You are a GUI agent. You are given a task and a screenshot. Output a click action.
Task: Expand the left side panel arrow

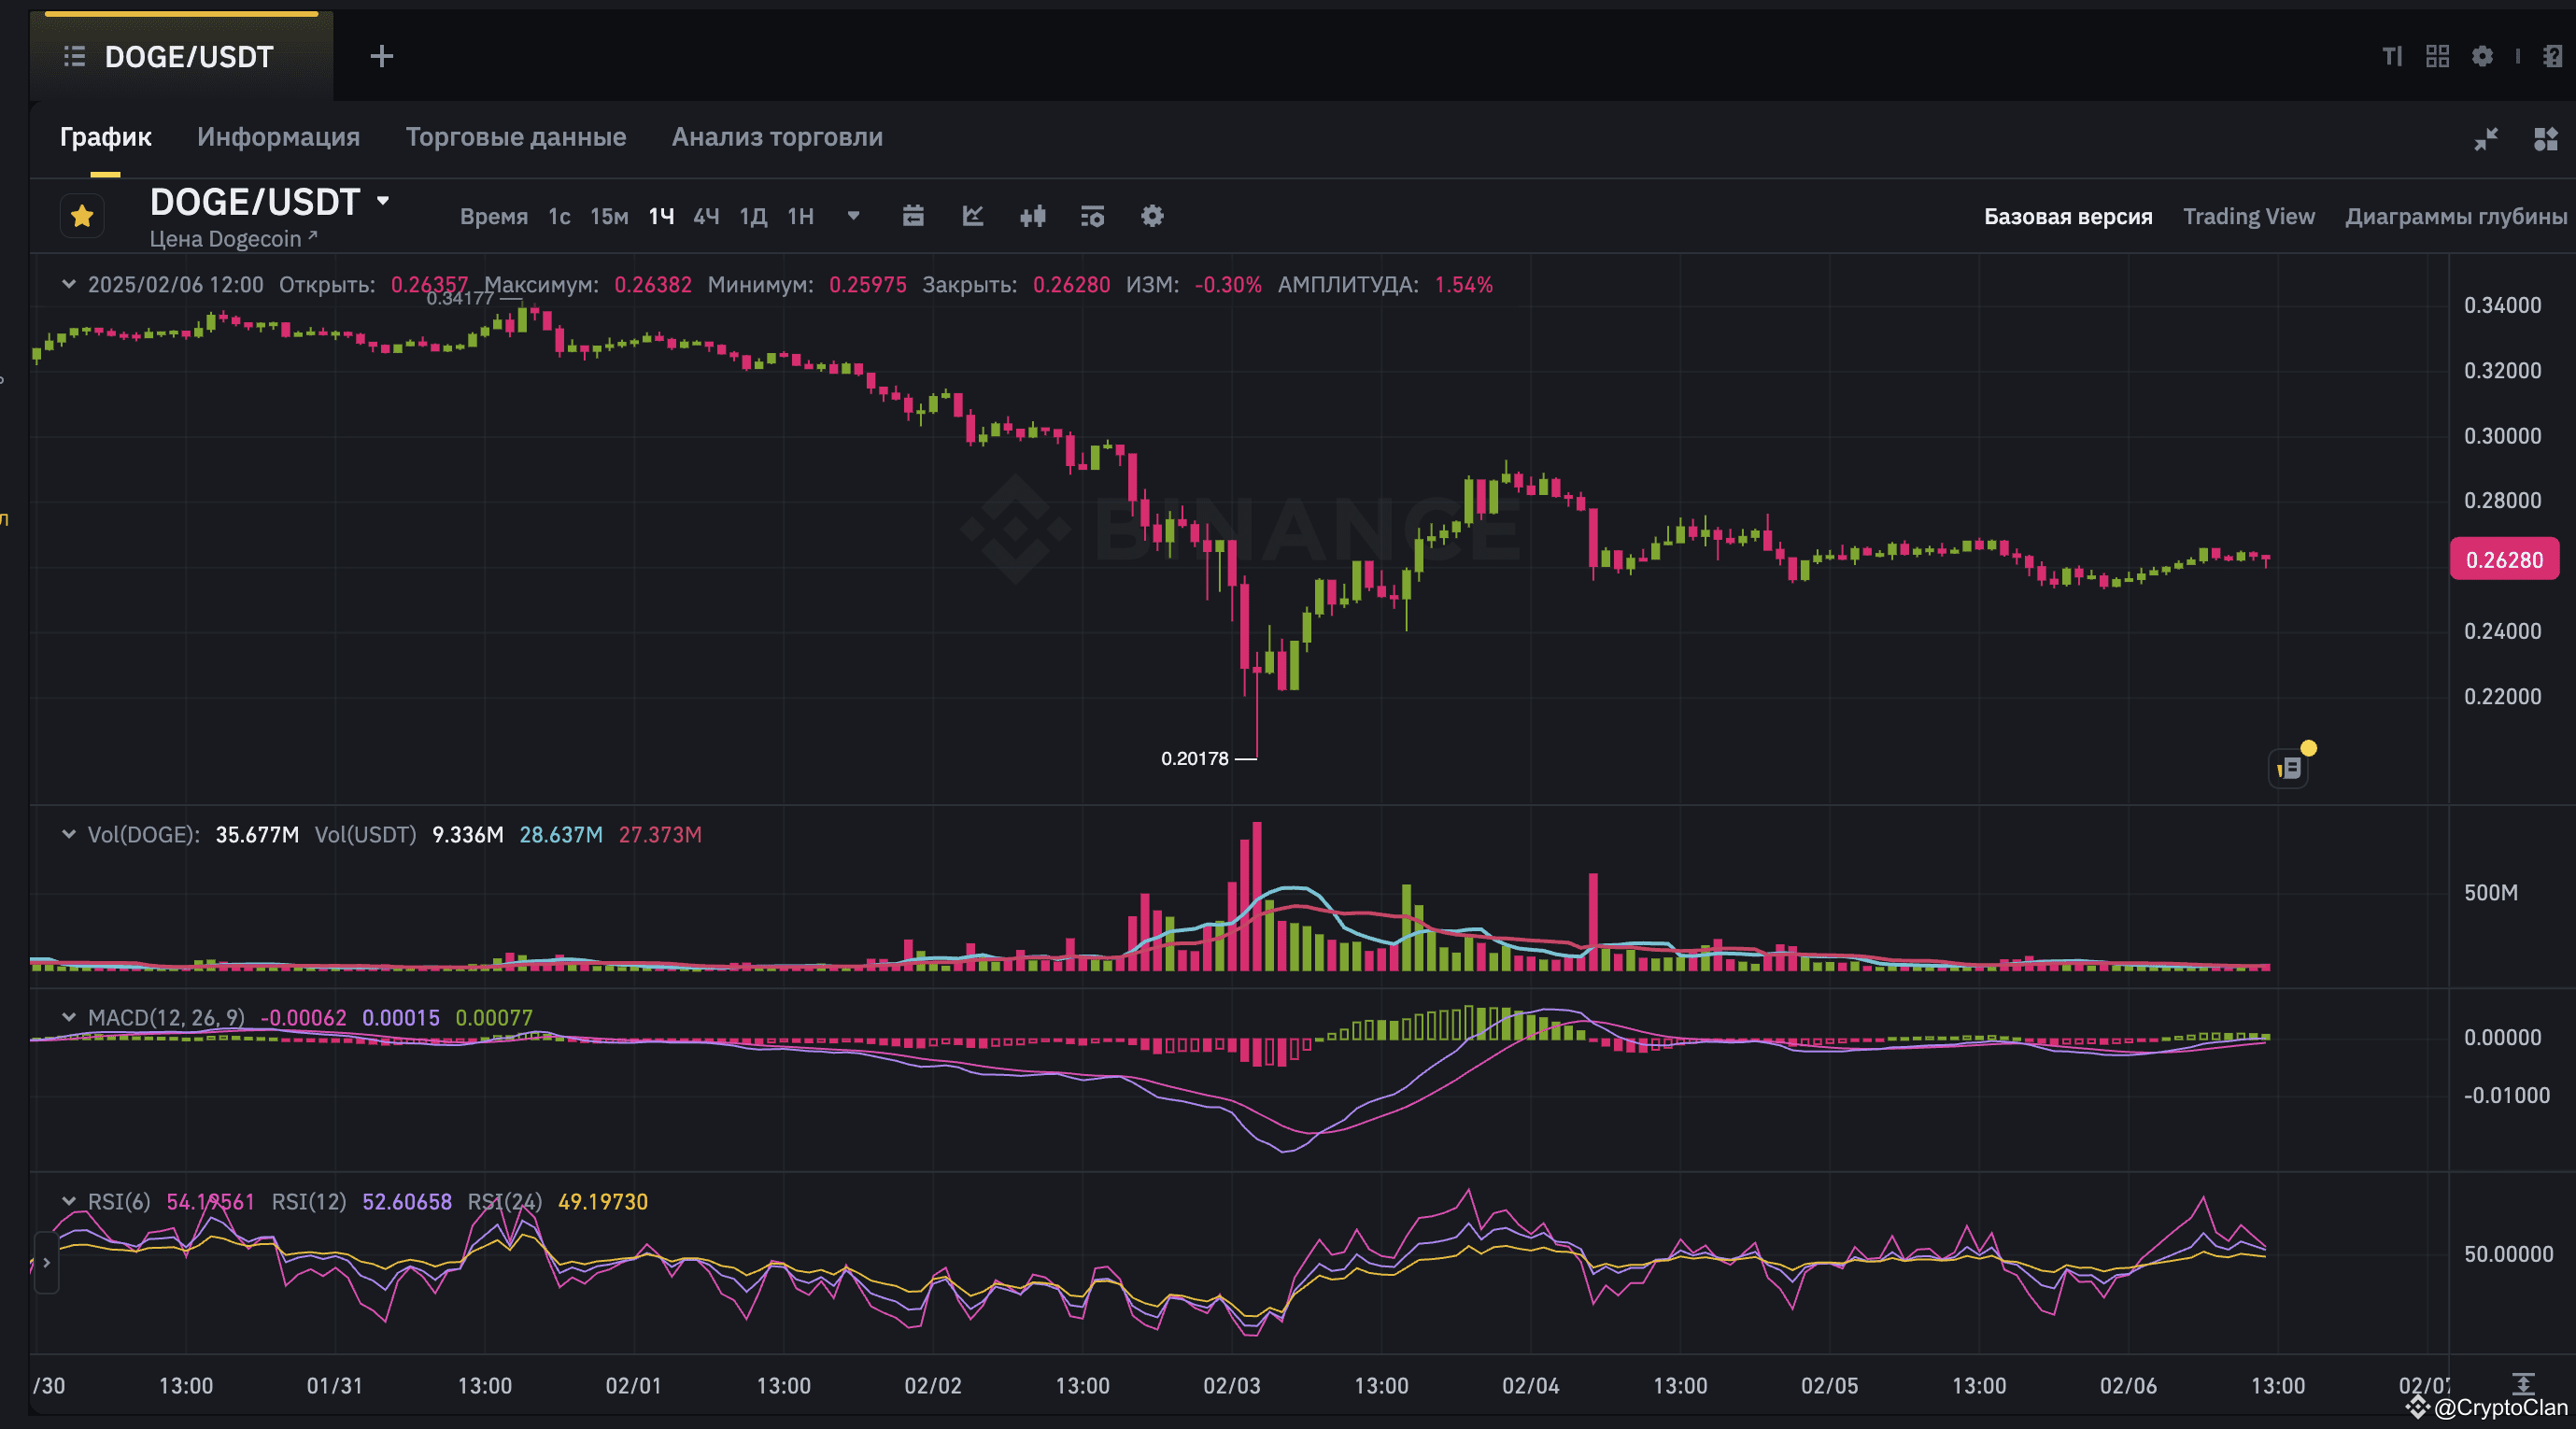pyautogui.click(x=46, y=1263)
